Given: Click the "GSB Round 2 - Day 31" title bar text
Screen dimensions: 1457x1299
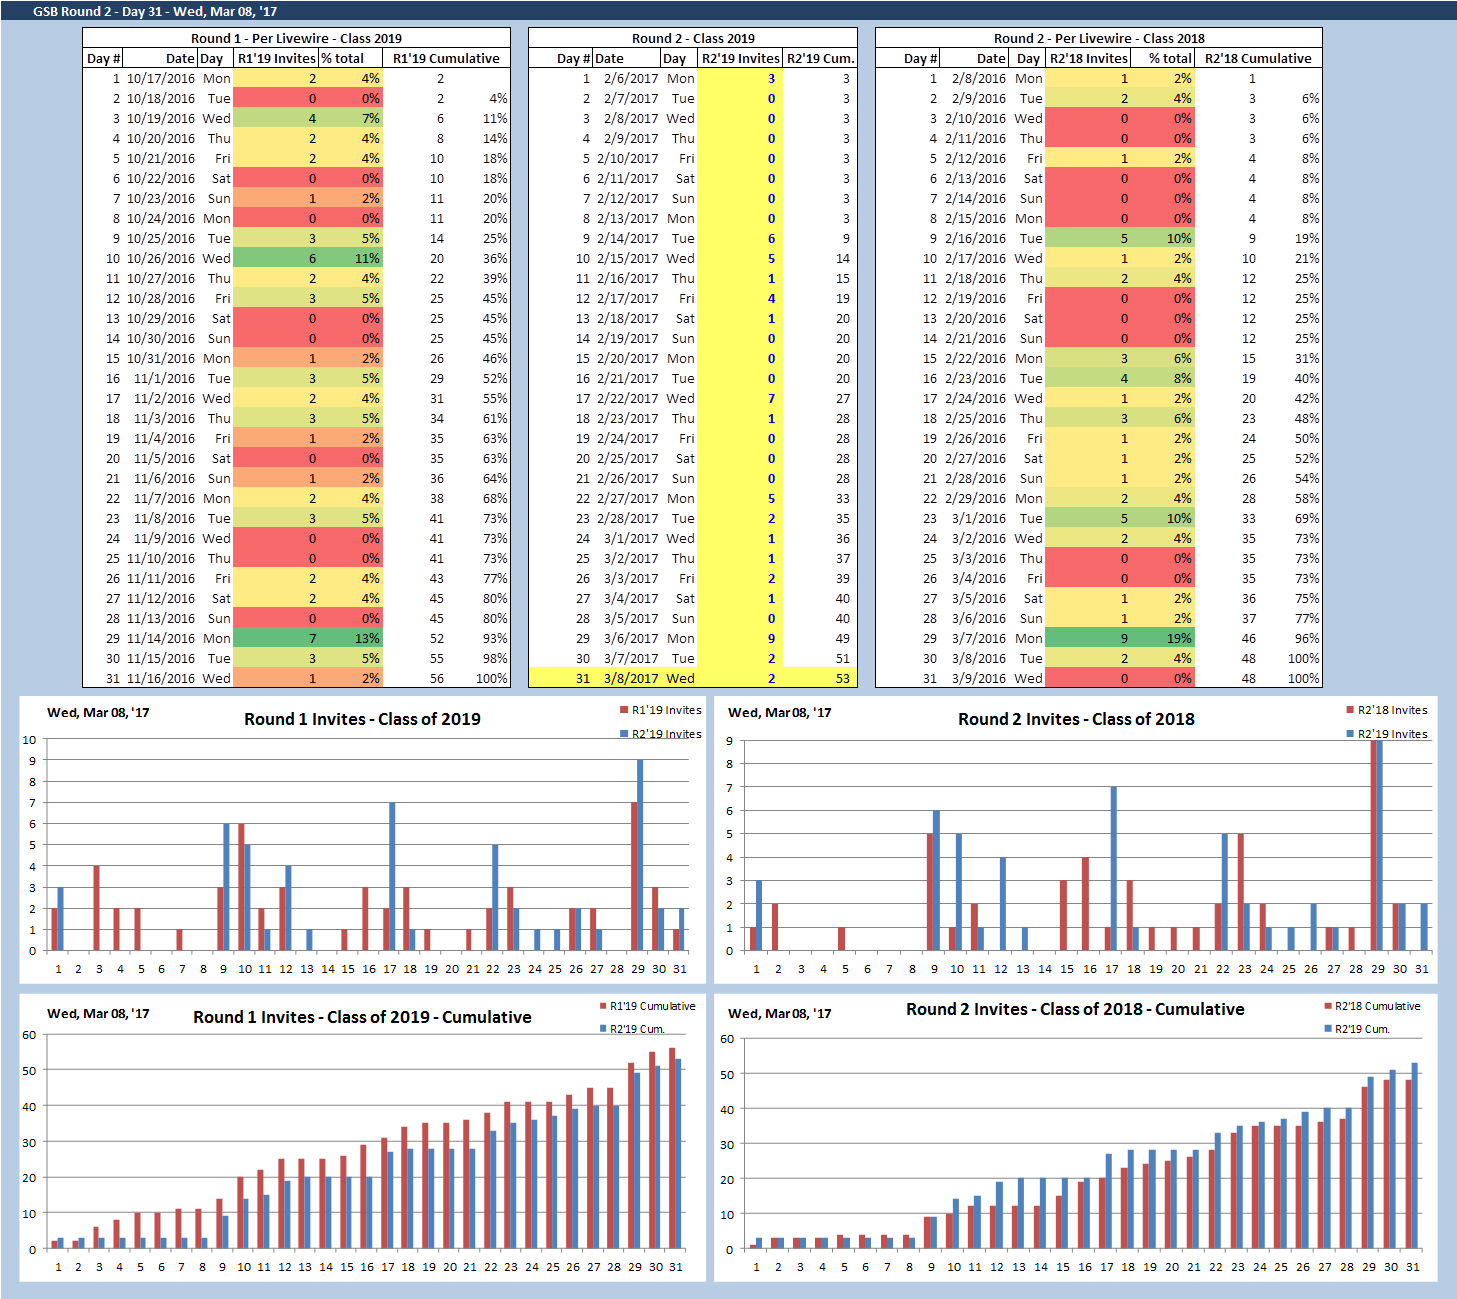Looking at the screenshot, I should pos(155,11).
